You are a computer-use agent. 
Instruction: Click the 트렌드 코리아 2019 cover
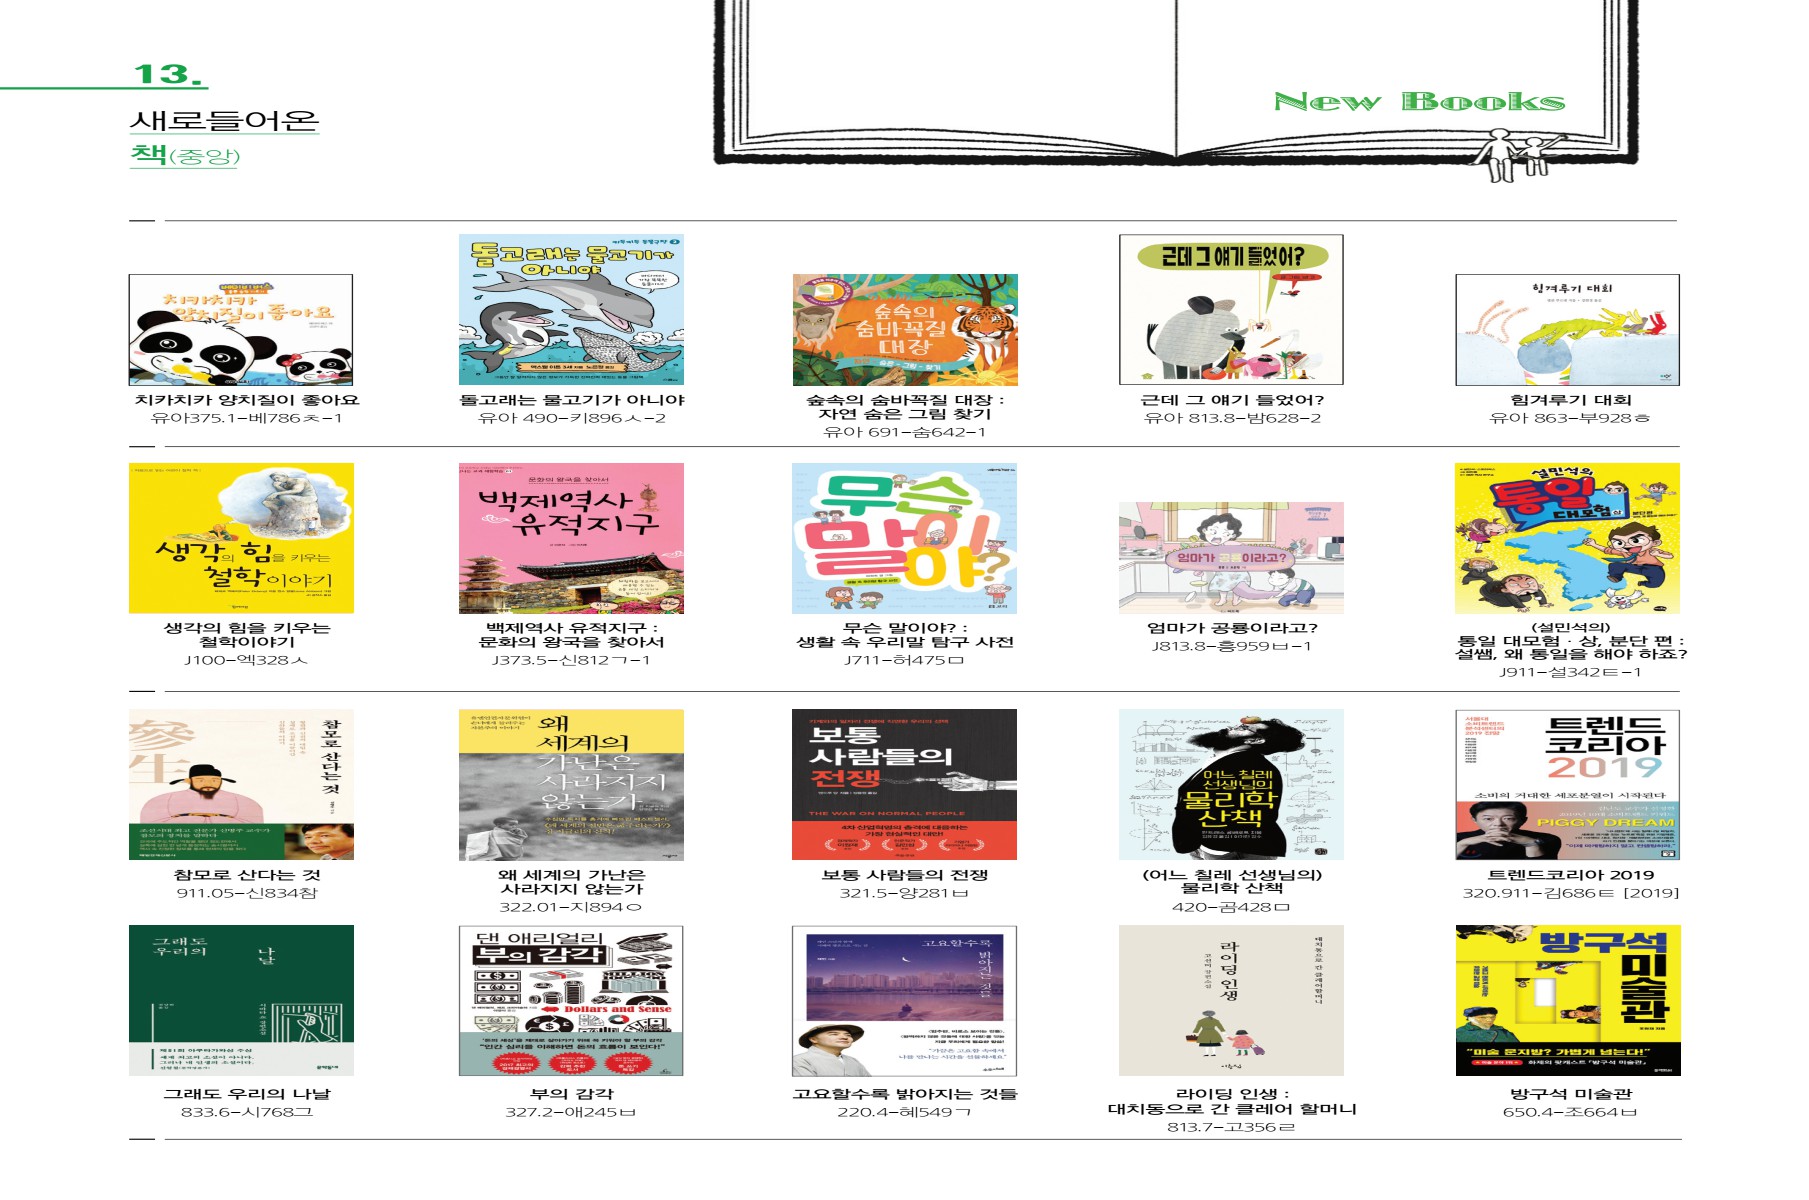pyautogui.click(x=1568, y=785)
